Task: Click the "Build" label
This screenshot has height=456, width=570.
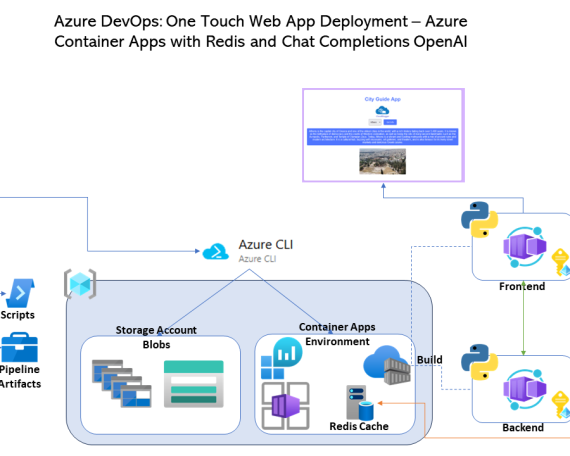Action: click(x=430, y=360)
